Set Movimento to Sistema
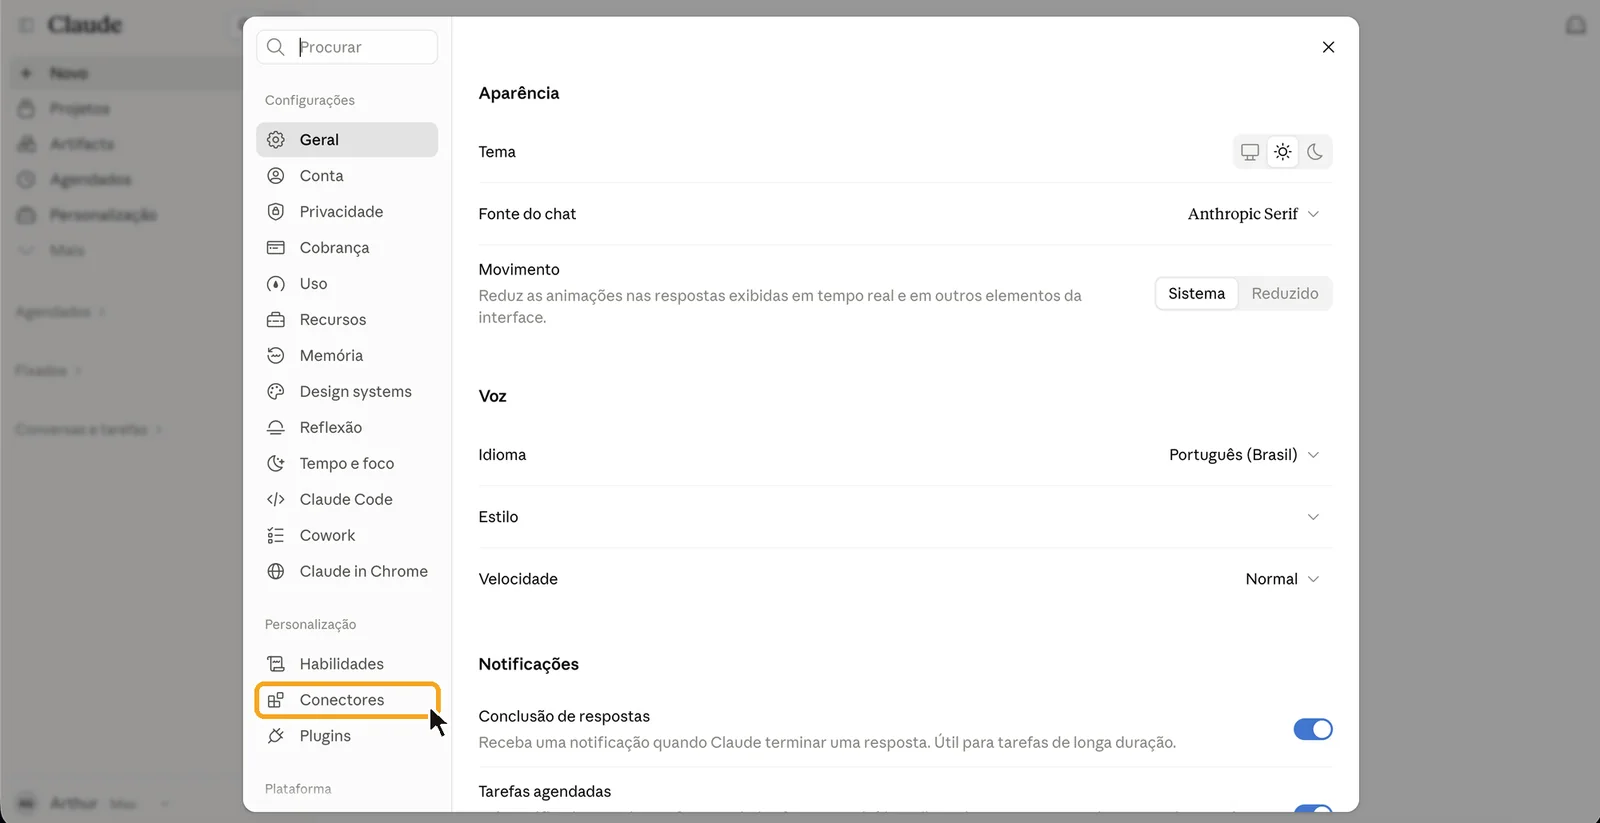The height and width of the screenshot is (823, 1600). click(x=1197, y=294)
